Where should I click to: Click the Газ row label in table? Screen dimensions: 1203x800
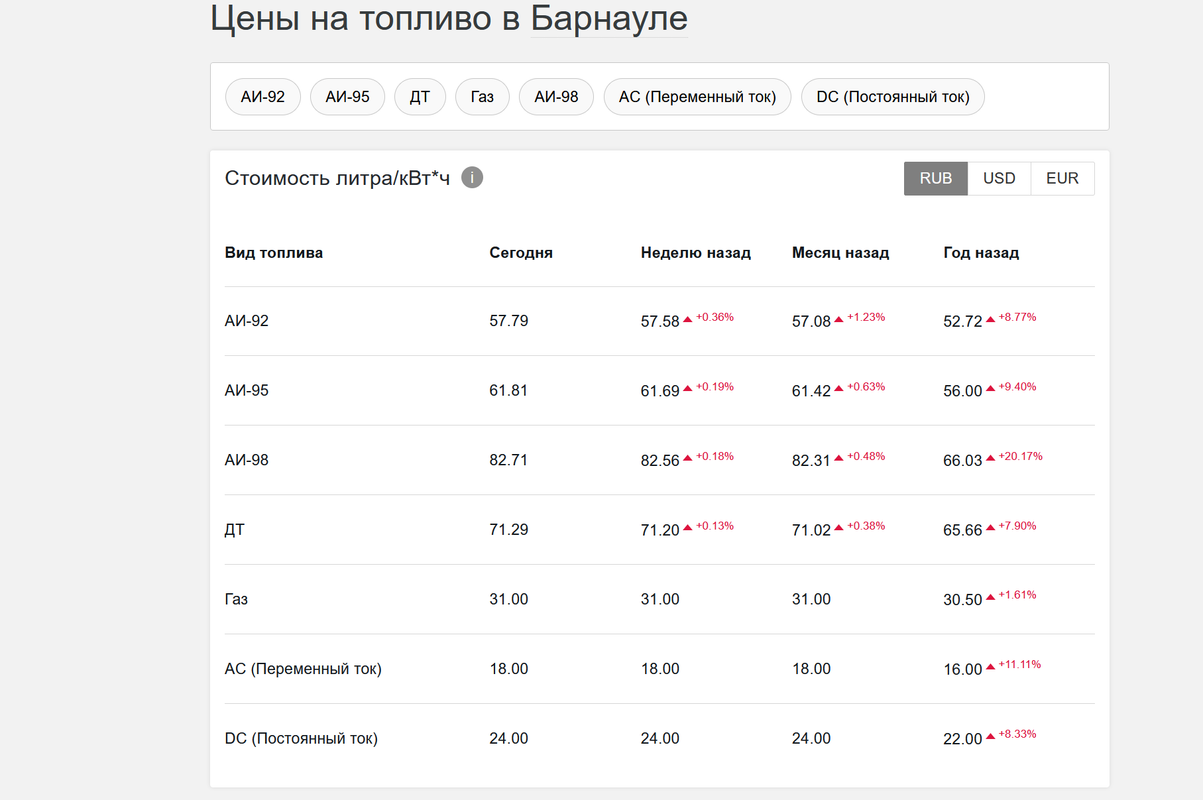[237, 599]
